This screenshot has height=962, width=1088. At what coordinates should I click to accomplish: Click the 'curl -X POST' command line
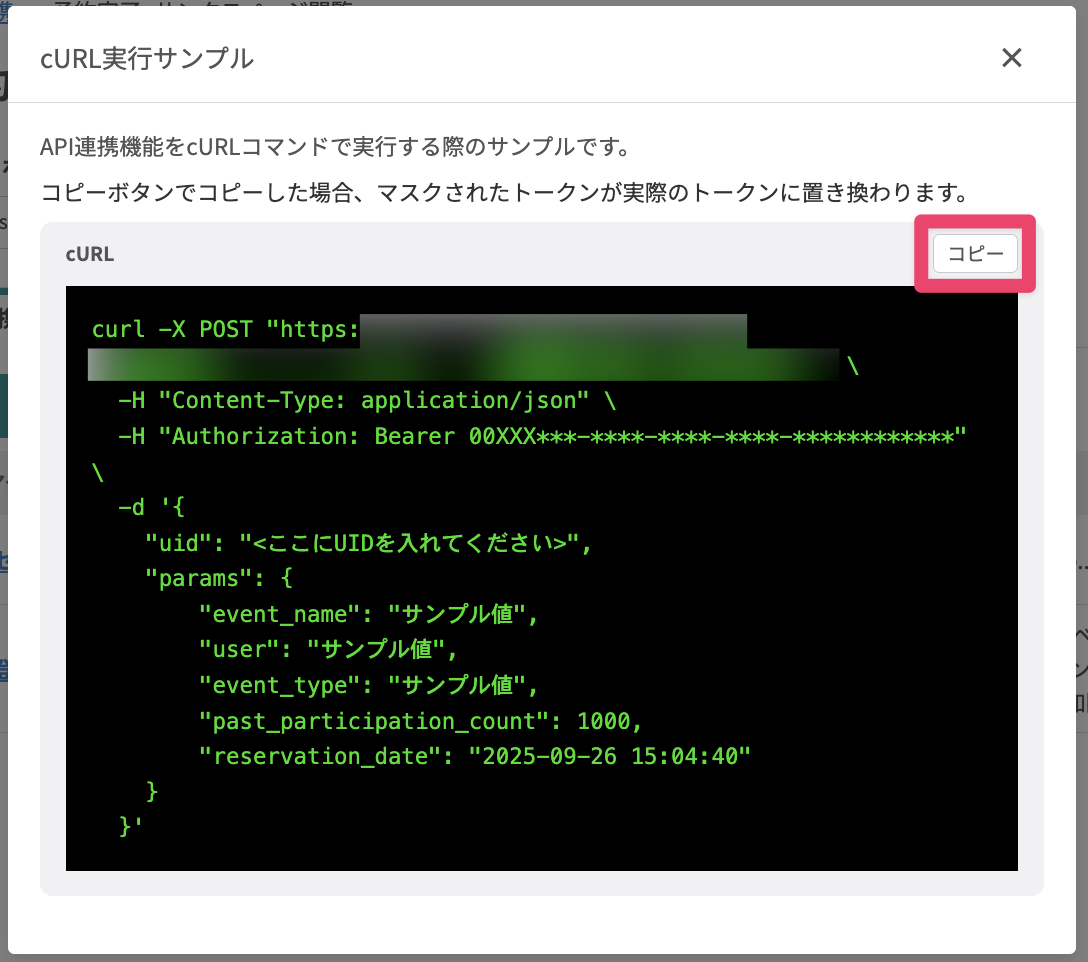[x=172, y=329]
